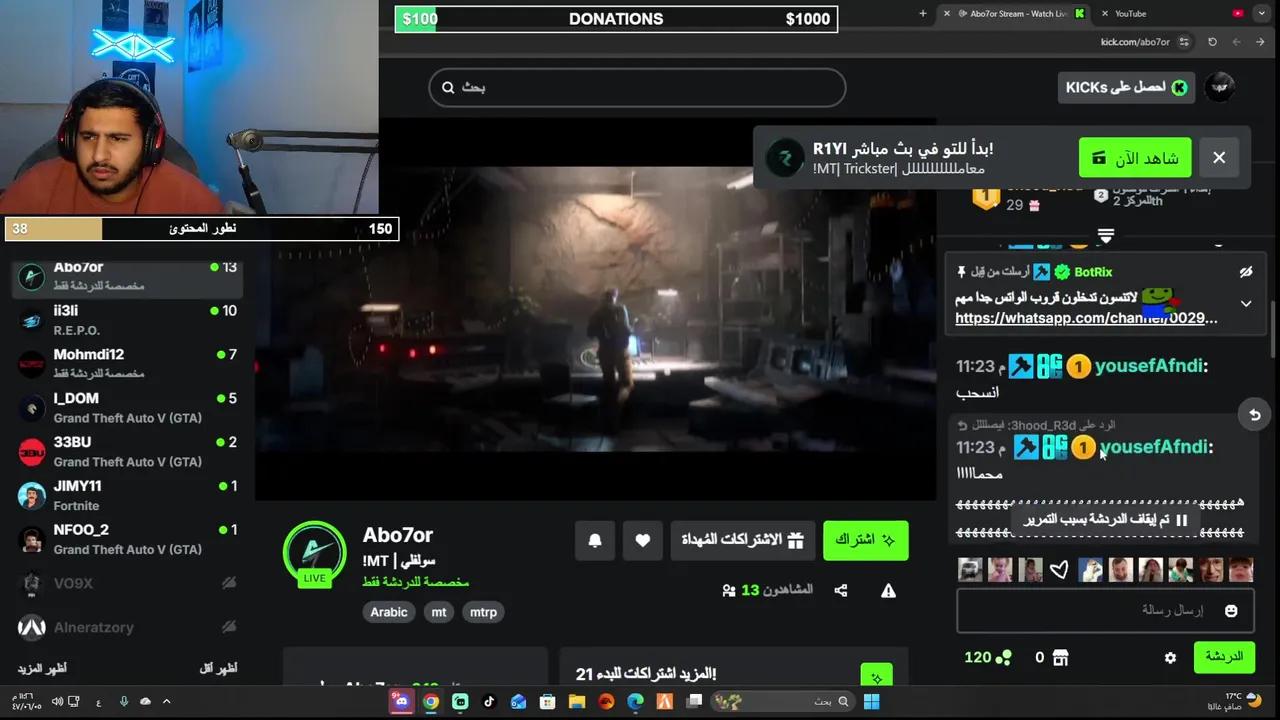Click the Get KICKs button

click(x=1127, y=87)
